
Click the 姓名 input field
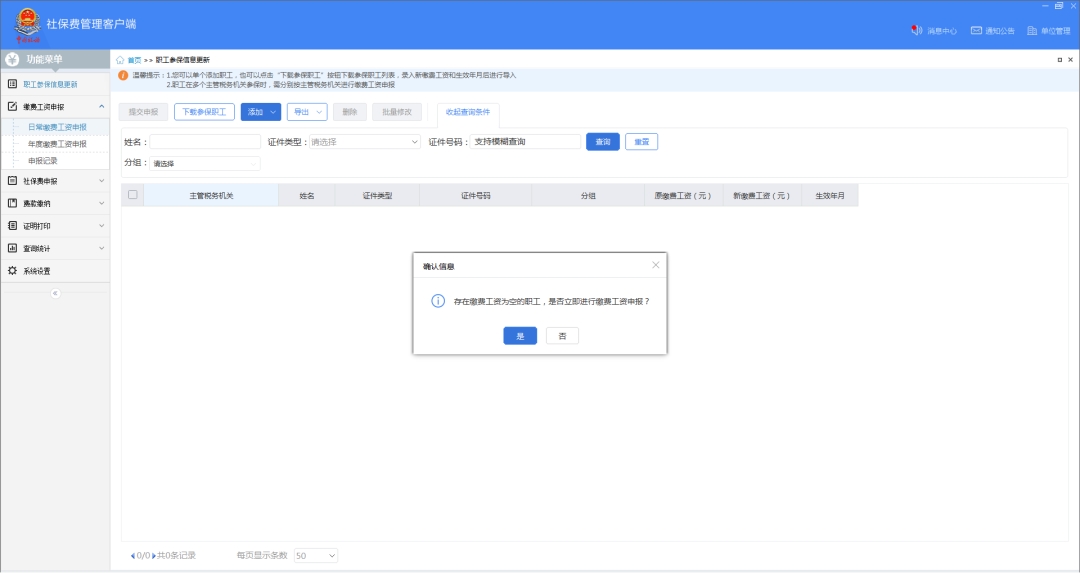(205, 142)
